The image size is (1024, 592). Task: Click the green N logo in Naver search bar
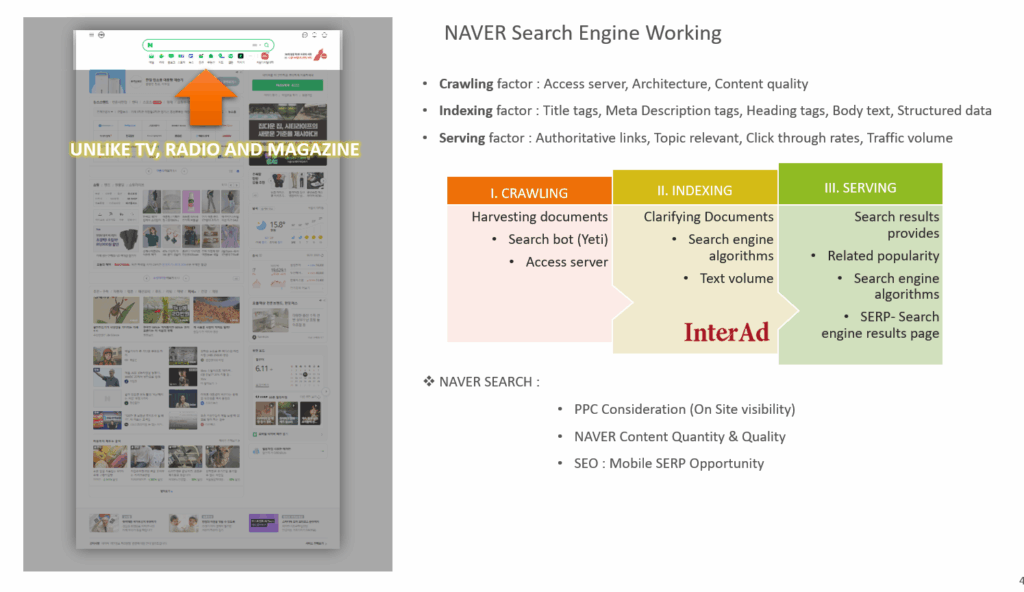click(x=150, y=45)
